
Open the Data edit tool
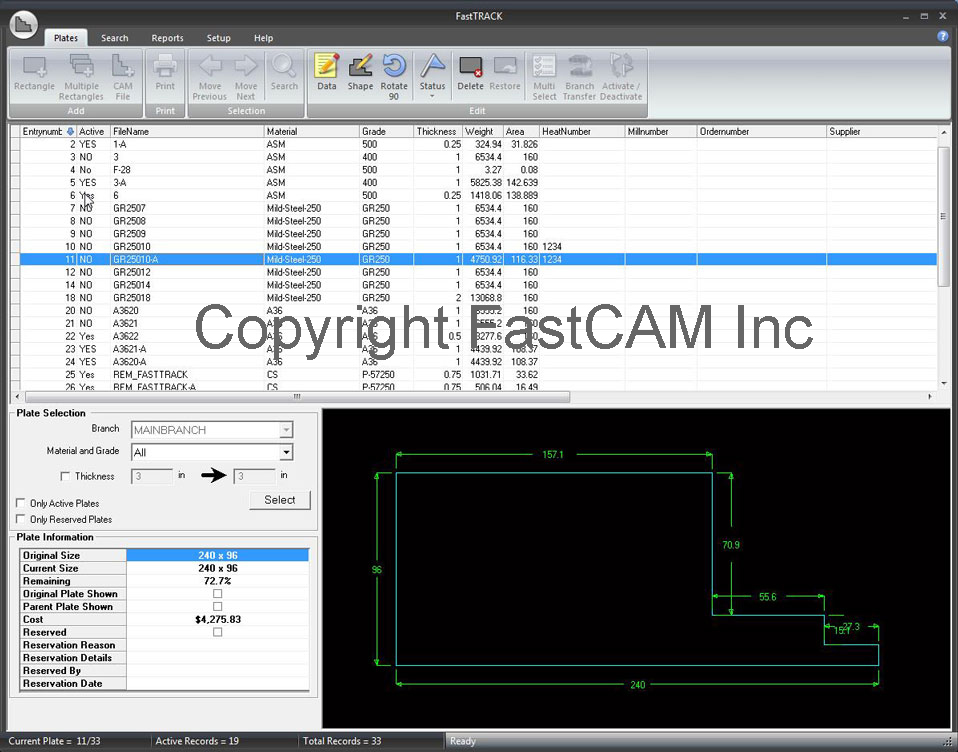tap(327, 66)
